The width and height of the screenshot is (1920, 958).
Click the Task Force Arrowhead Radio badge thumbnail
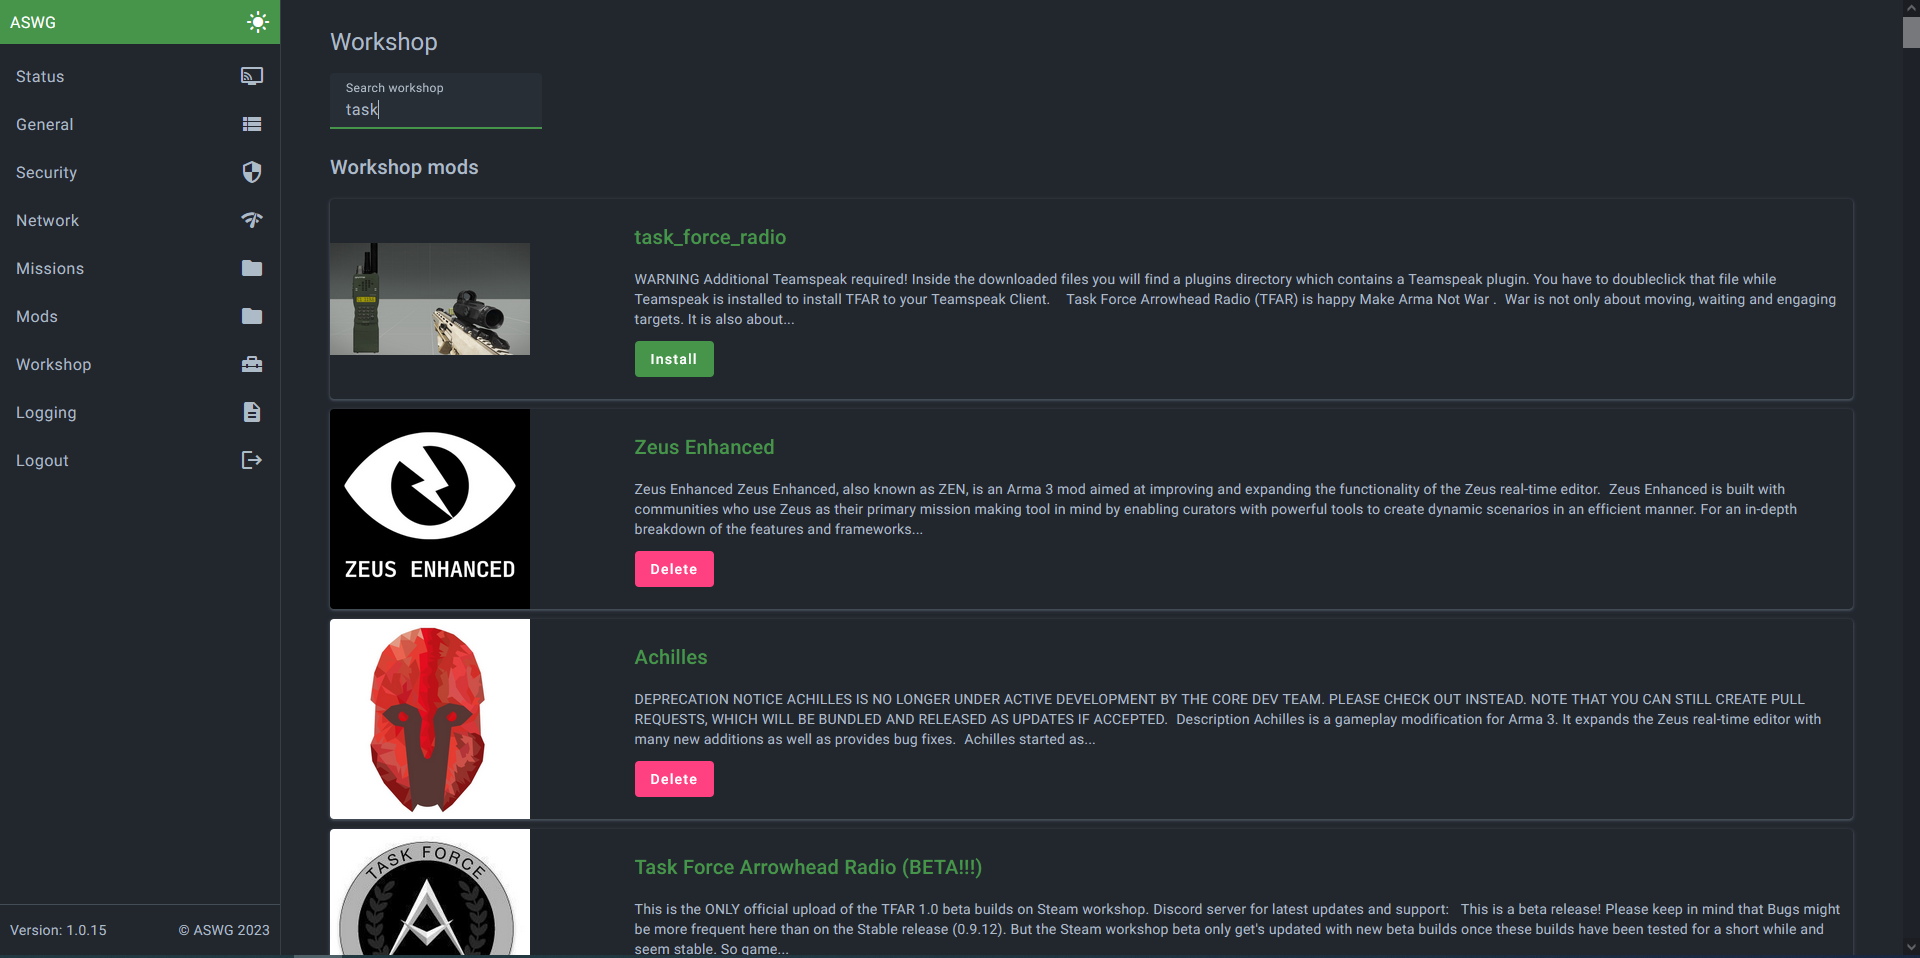tap(430, 892)
